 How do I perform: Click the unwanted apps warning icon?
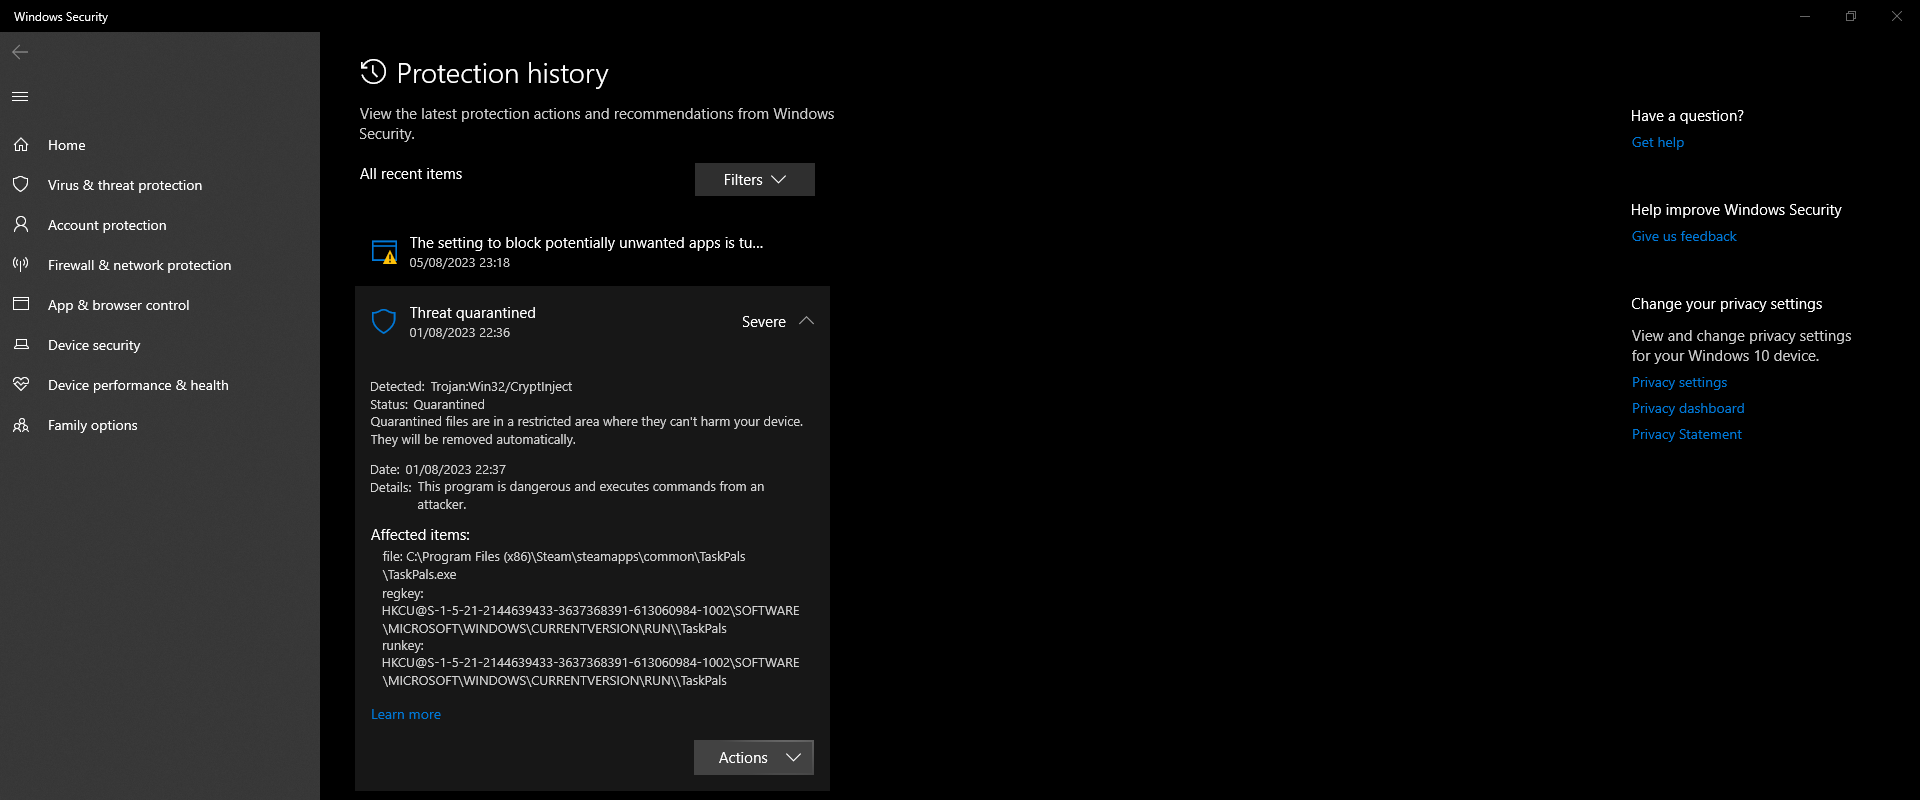(x=384, y=252)
